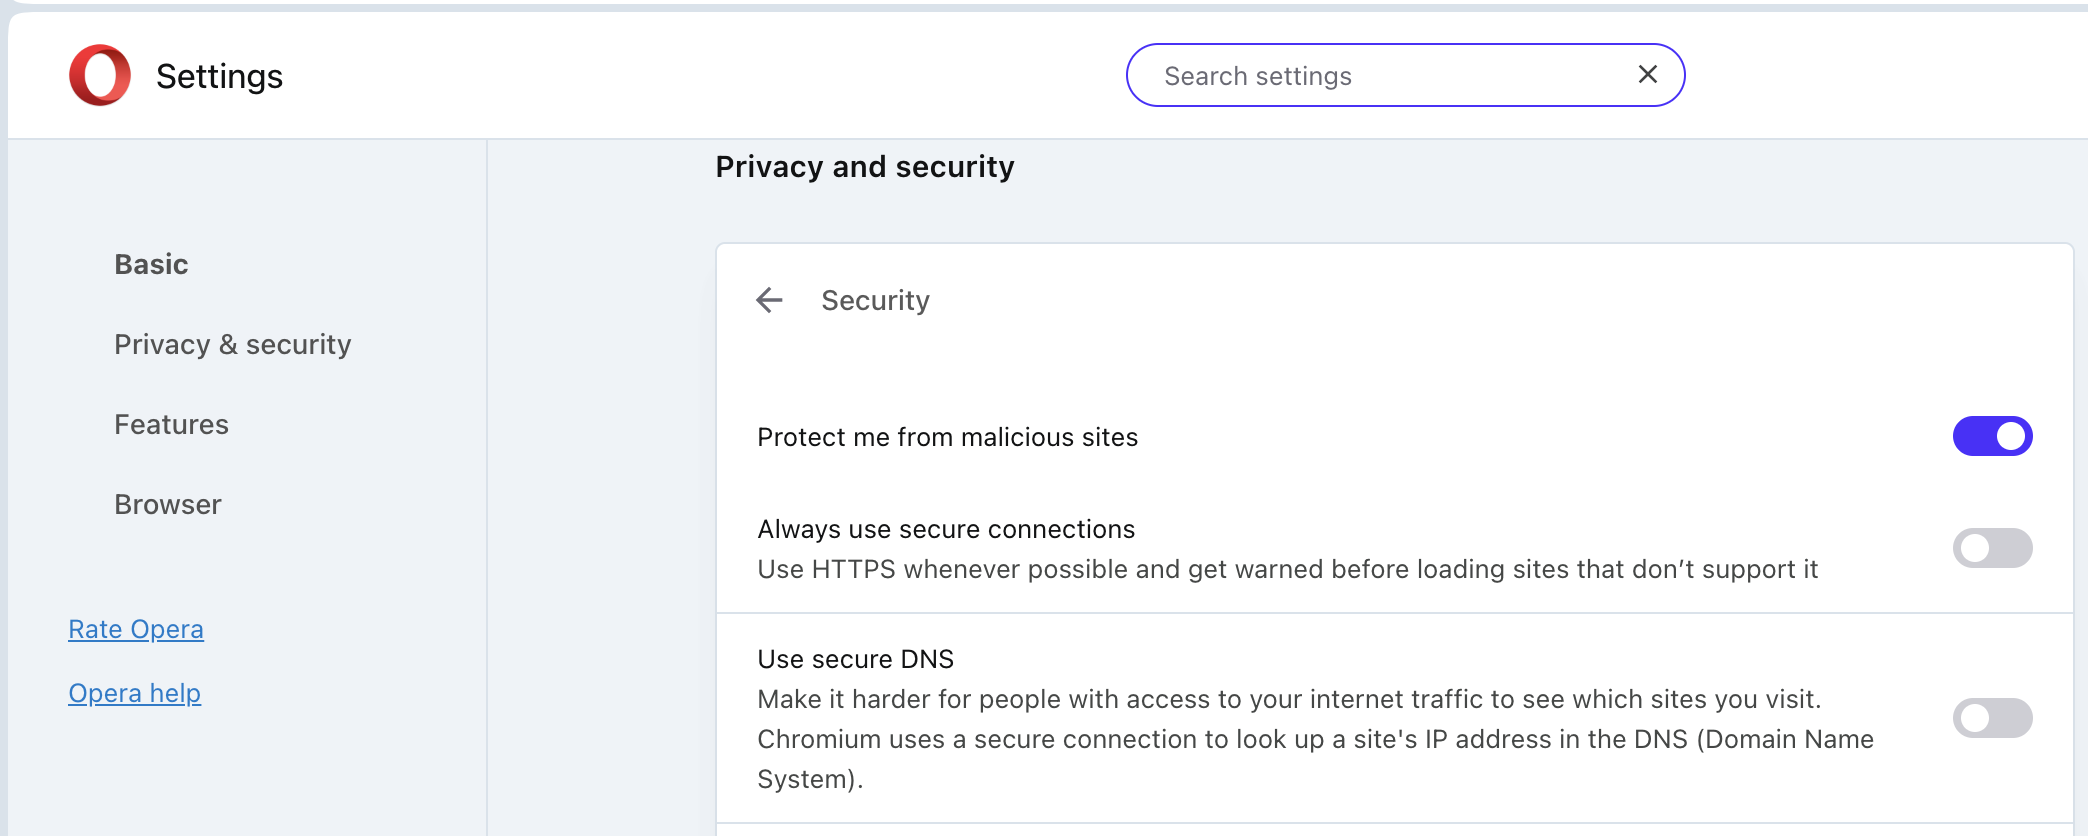Turn on Use secure DNS switch

(x=1992, y=718)
